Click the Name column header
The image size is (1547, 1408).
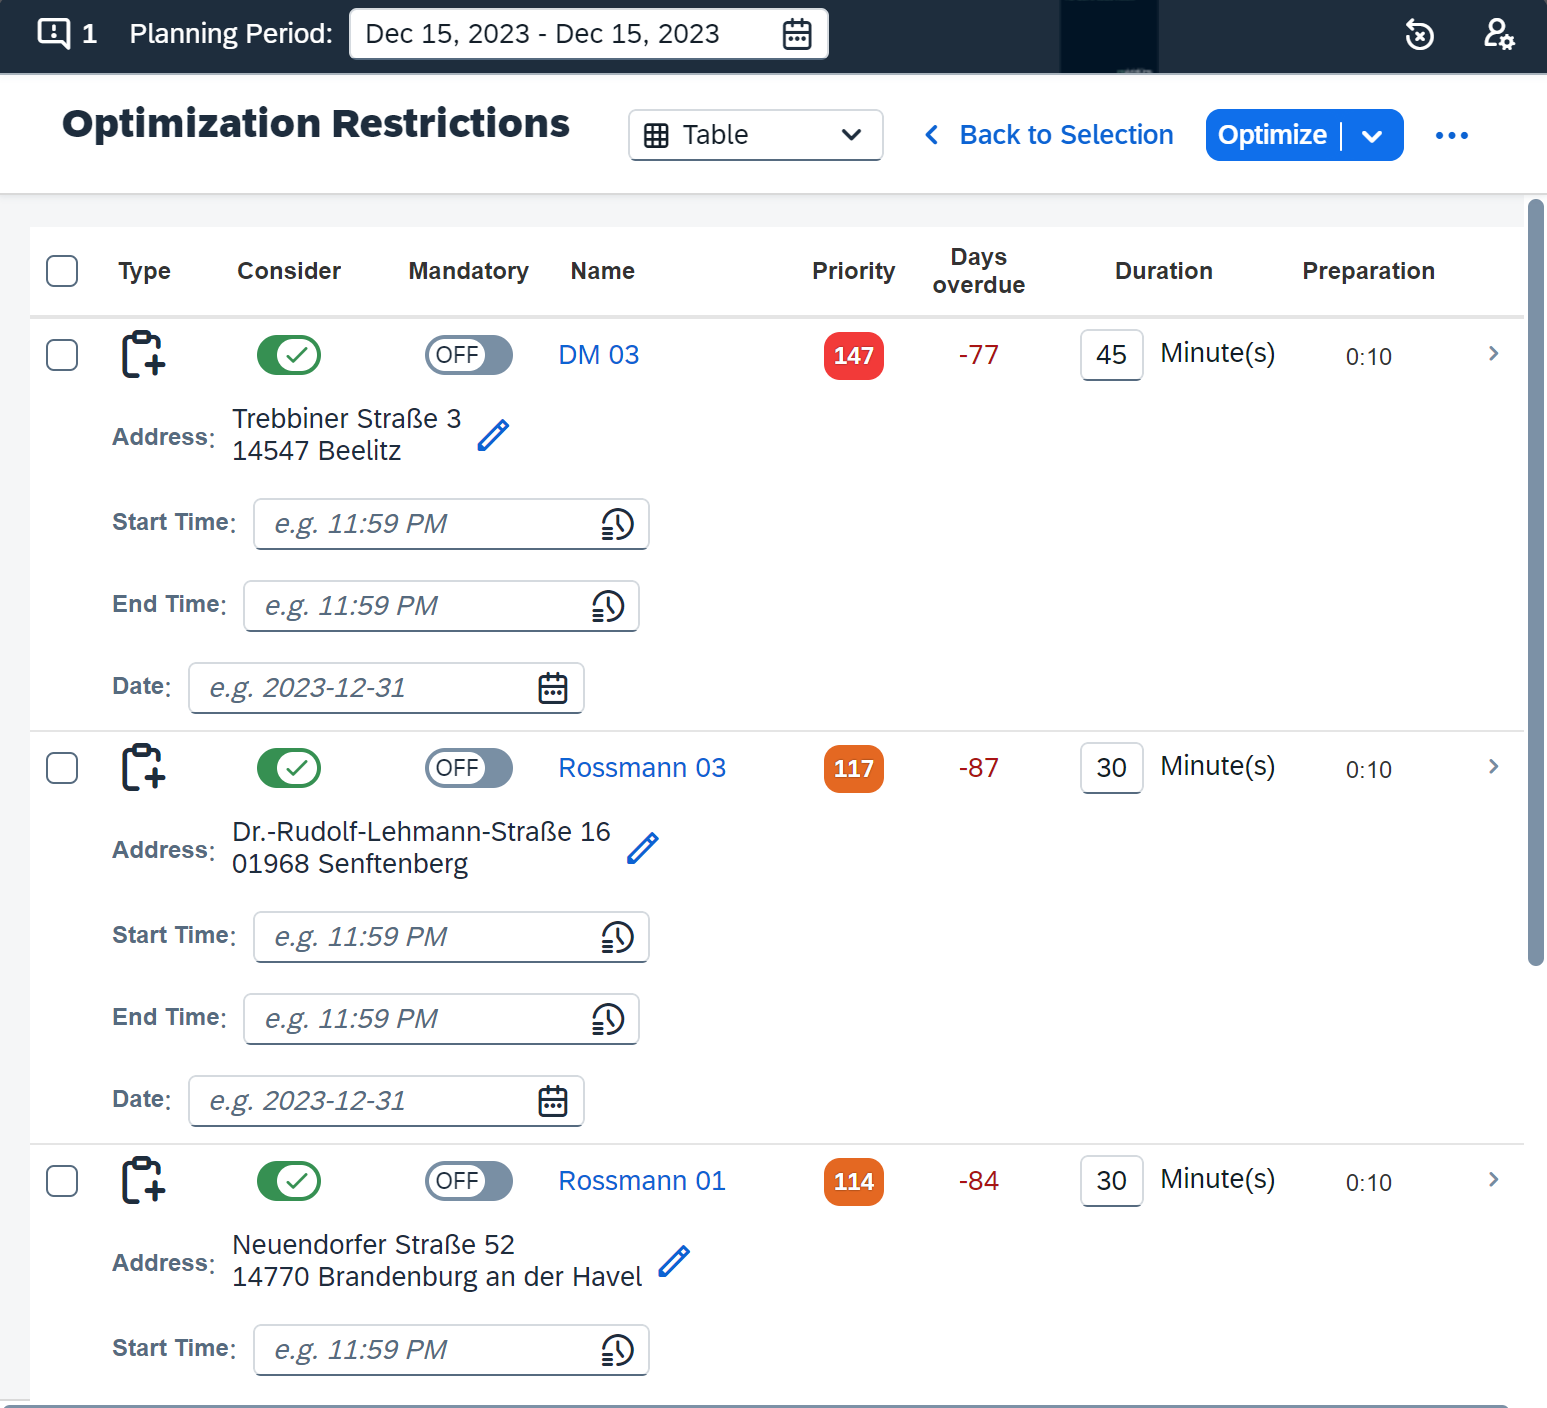pos(603,271)
